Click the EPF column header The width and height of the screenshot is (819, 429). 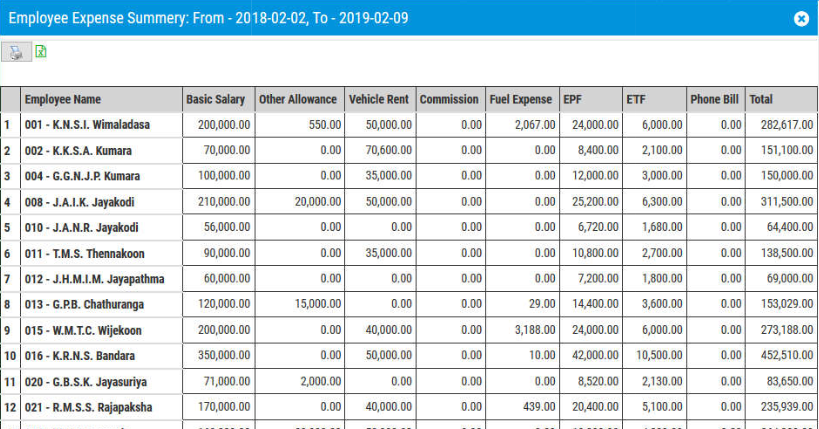[x=574, y=100]
